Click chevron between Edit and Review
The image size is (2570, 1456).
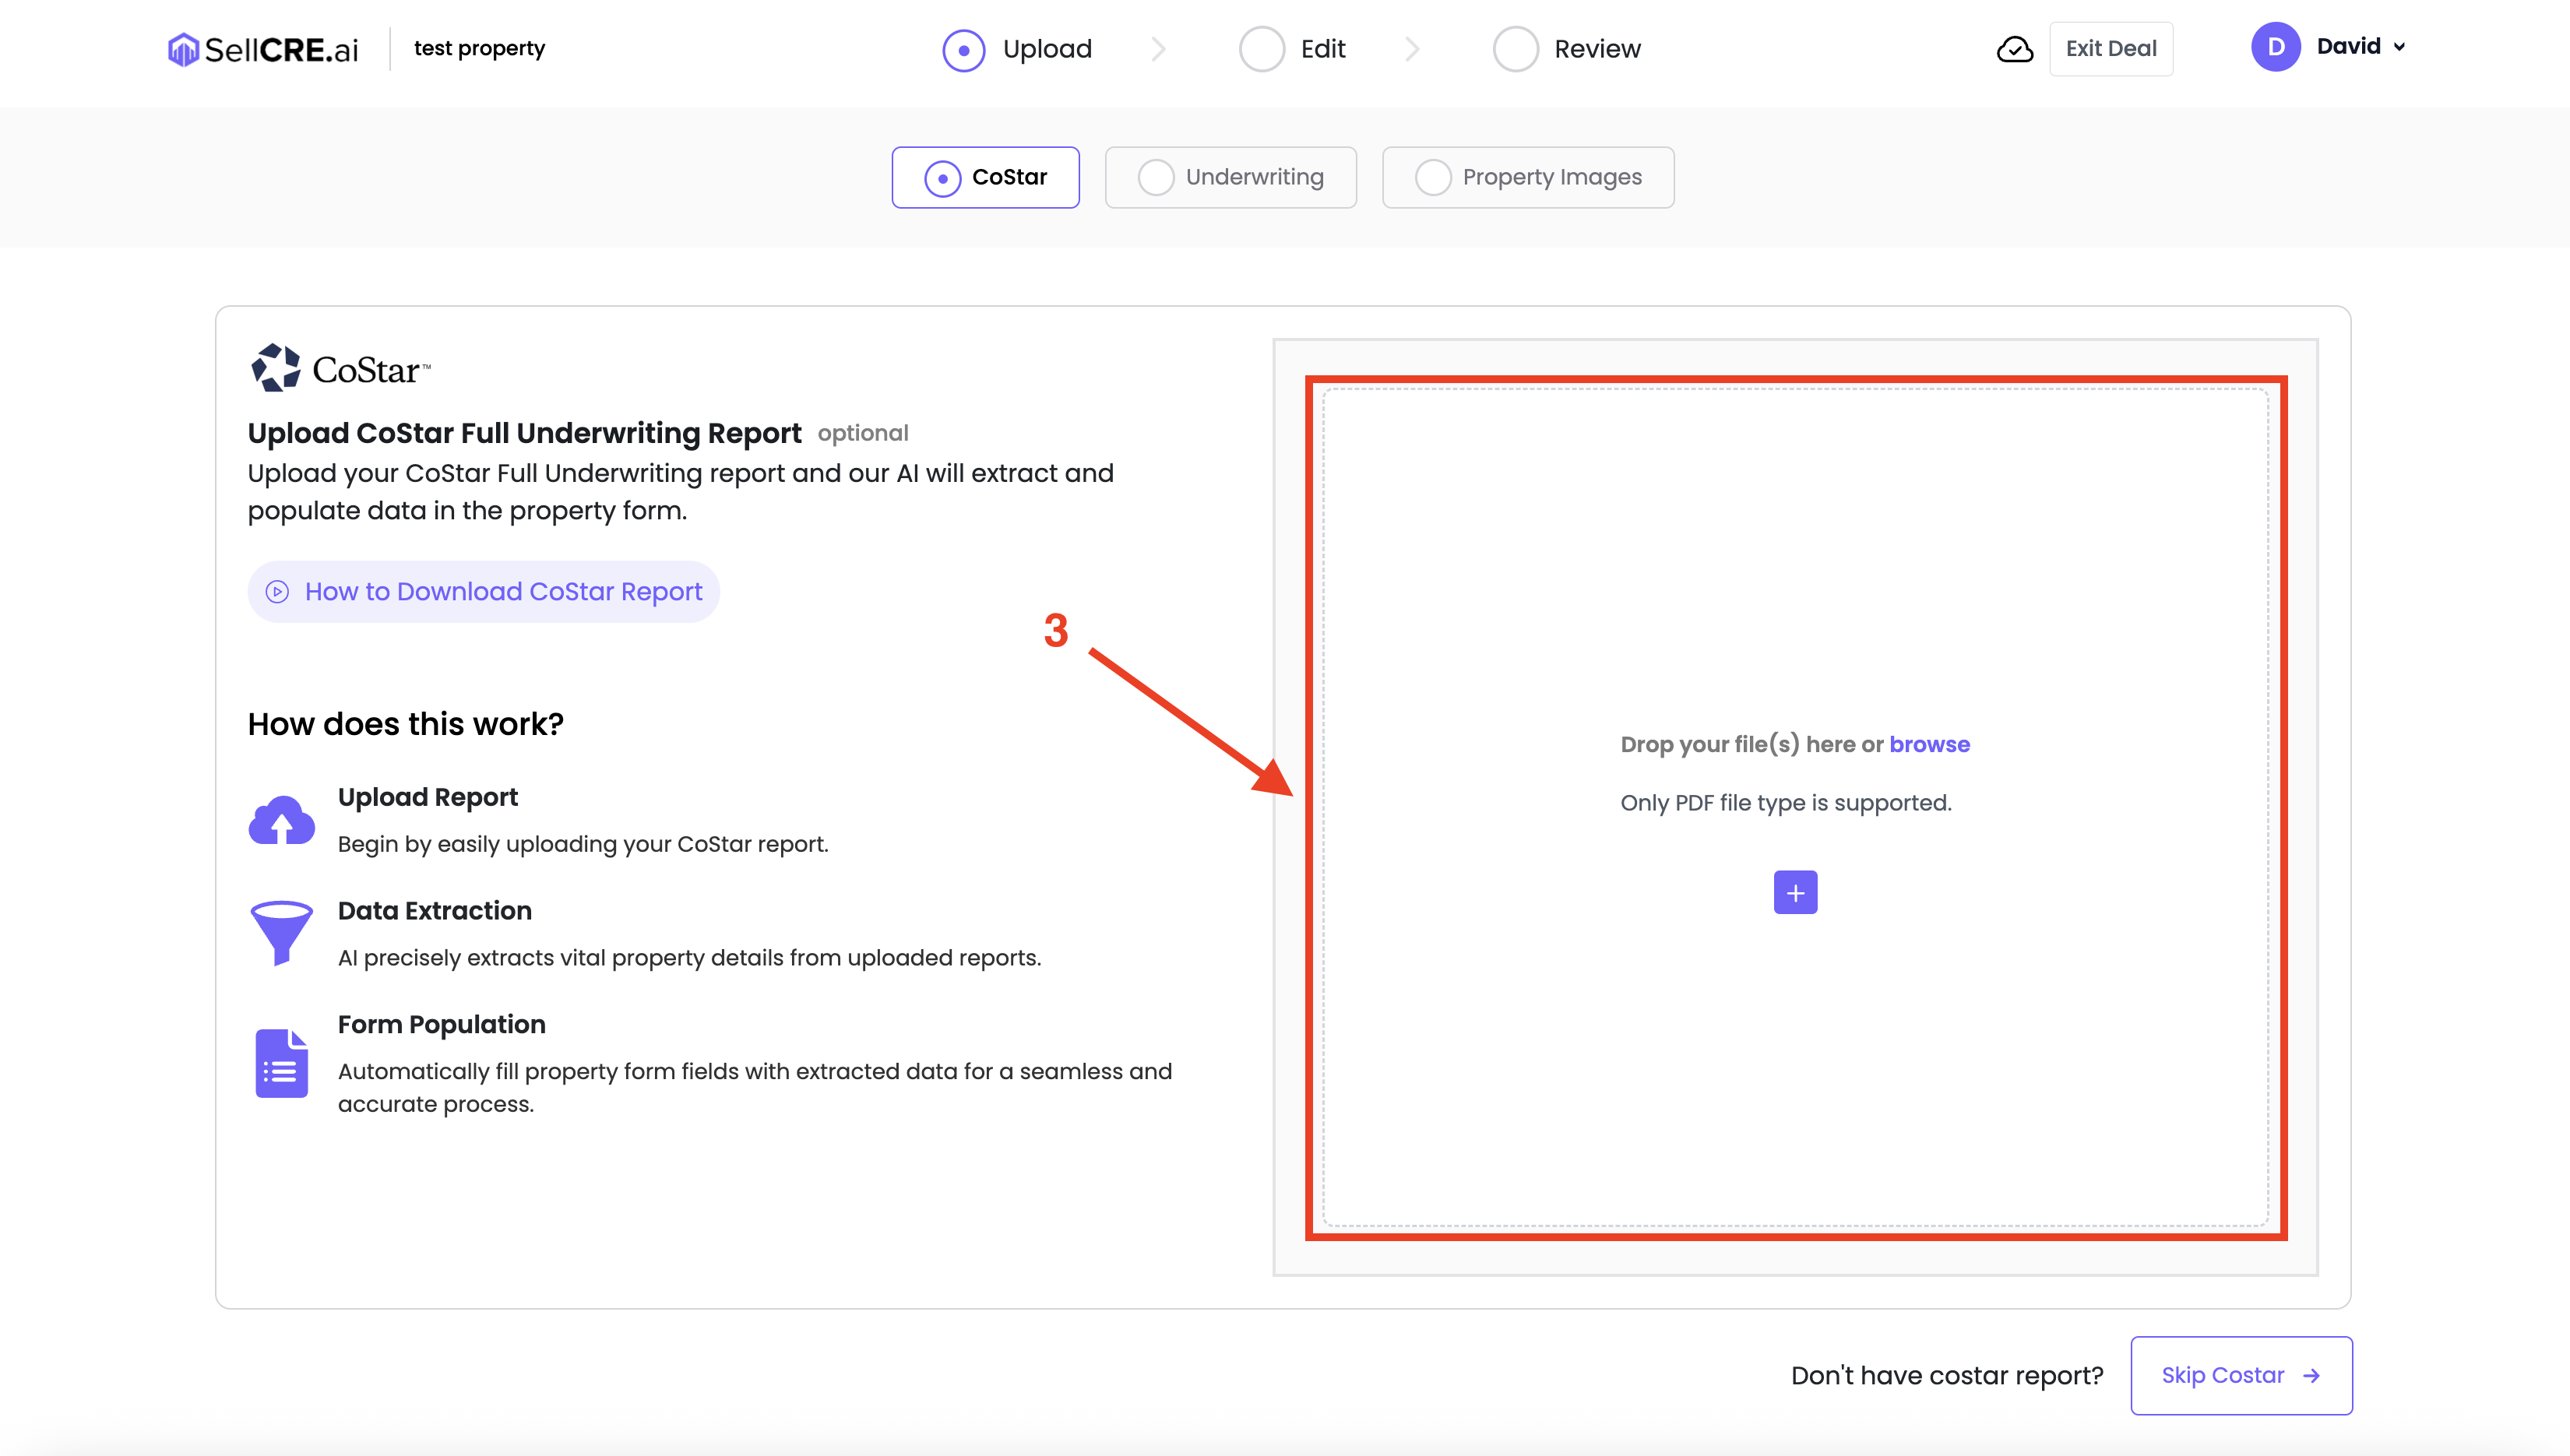pos(1411,49)
